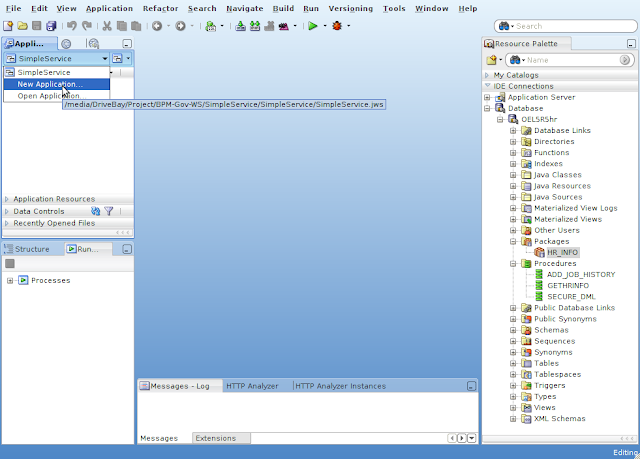Collapse the Procedures node
Viewport: 640px width, 459px height.
(x=513, y=264)
